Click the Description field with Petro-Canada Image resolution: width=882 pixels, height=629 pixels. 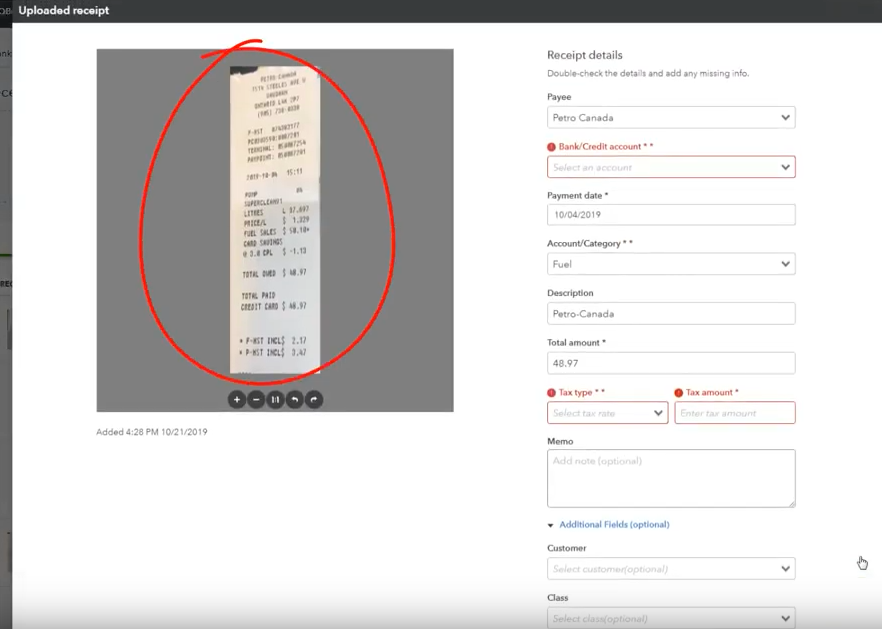point(671,313)
